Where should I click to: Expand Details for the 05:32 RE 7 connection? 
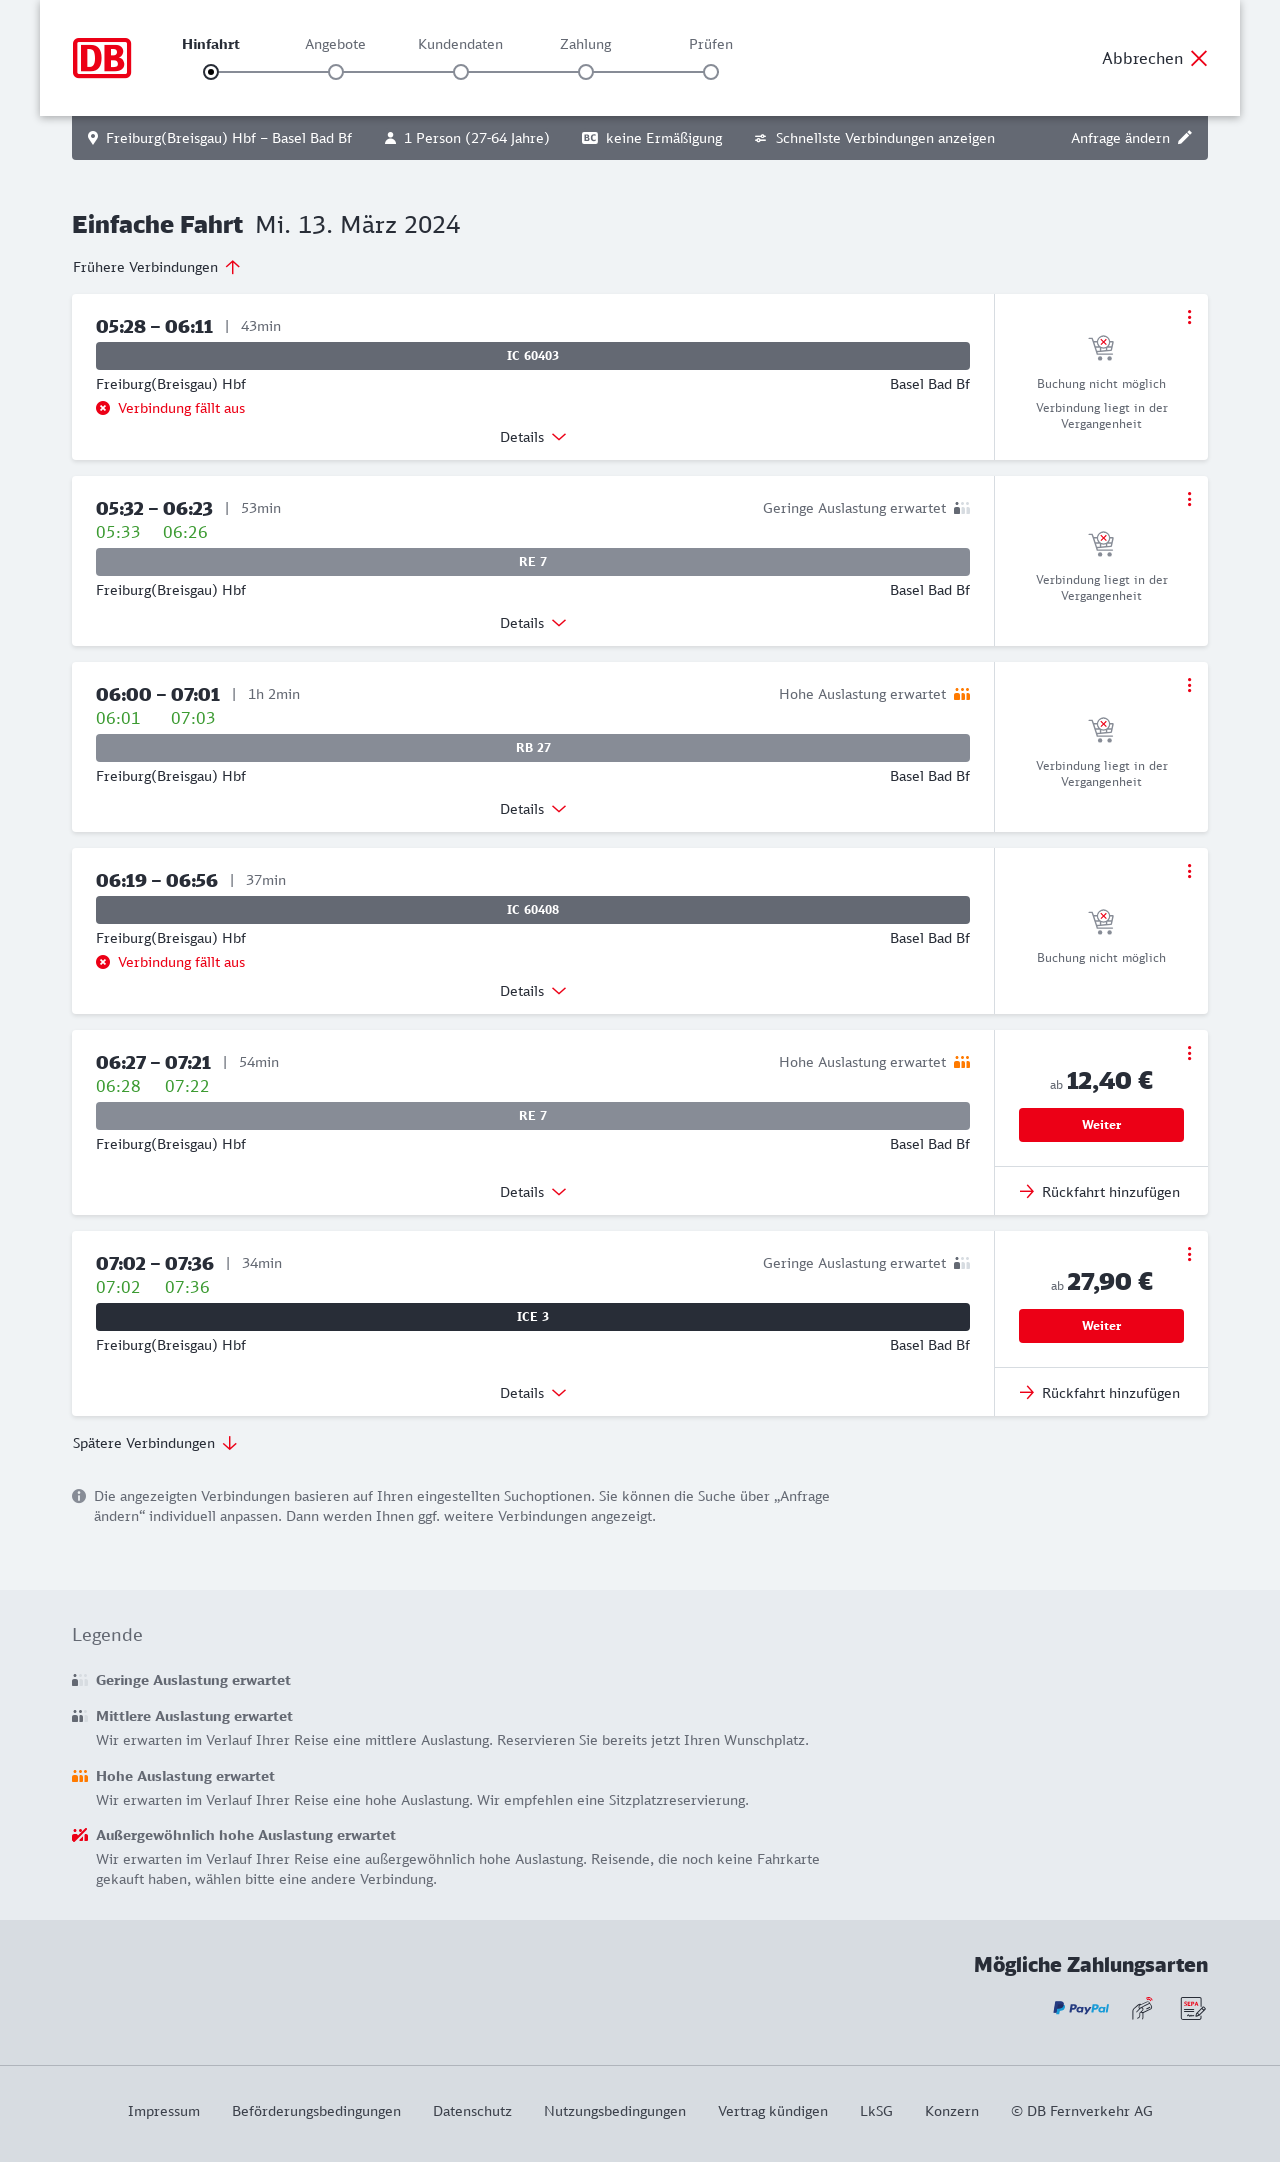click(533, 623)
